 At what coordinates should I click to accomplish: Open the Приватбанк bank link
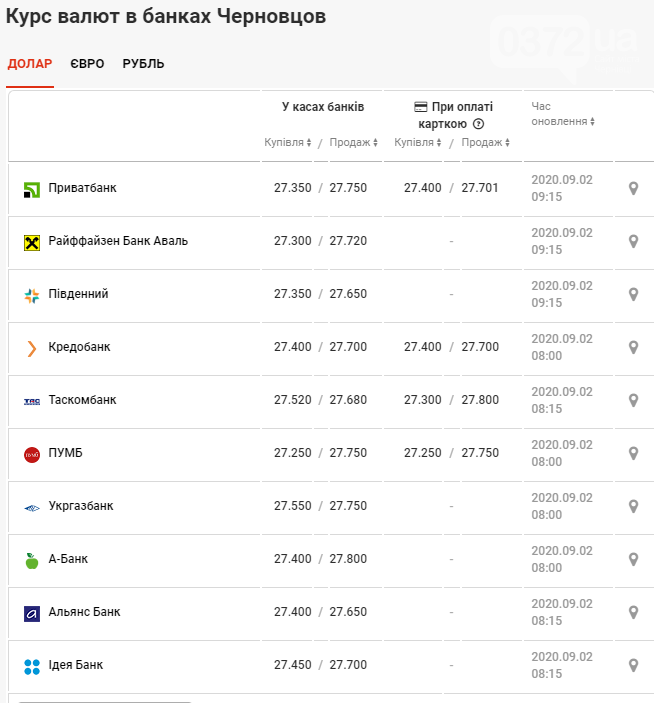82,188
